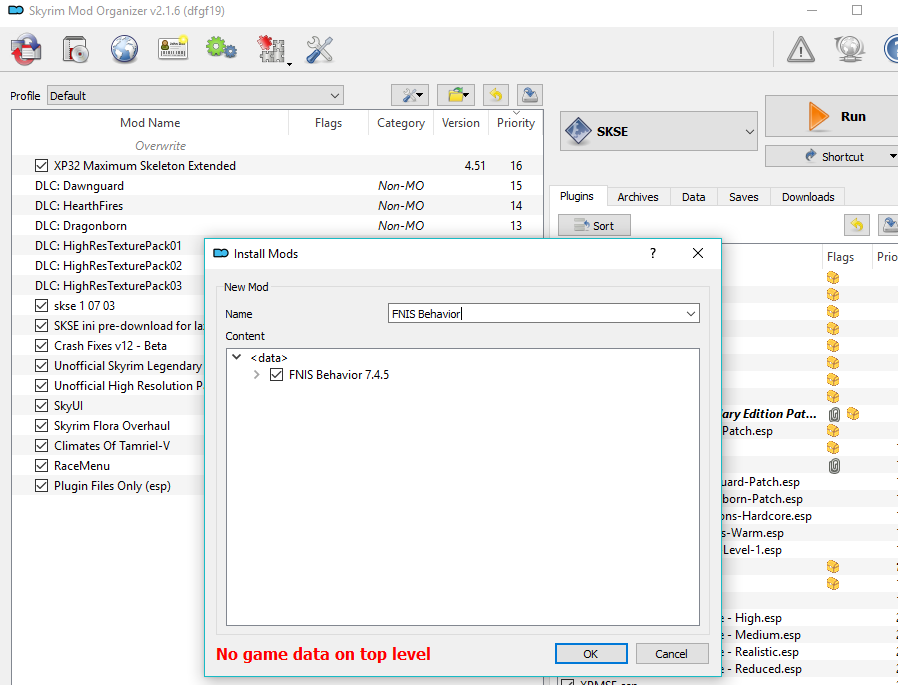Viewport: 898px width, 685px height.
Task: Toggle XP32 Maximum Skeleton Extended checkbox
Action: click(41, 166)
